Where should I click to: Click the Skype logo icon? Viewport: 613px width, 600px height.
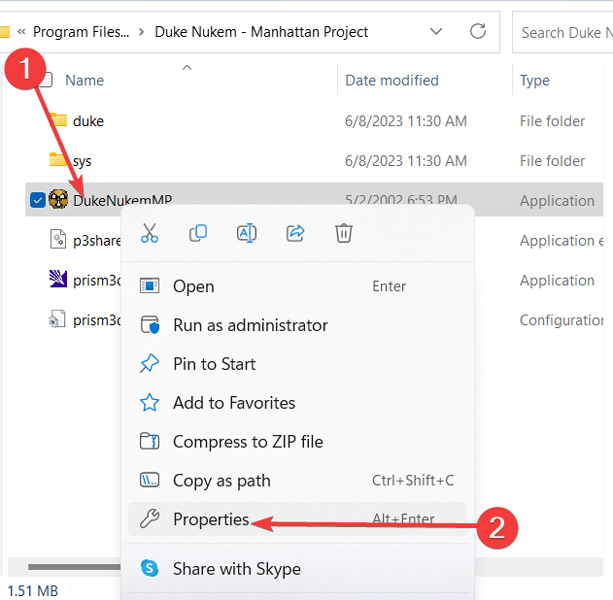[149, 568]
